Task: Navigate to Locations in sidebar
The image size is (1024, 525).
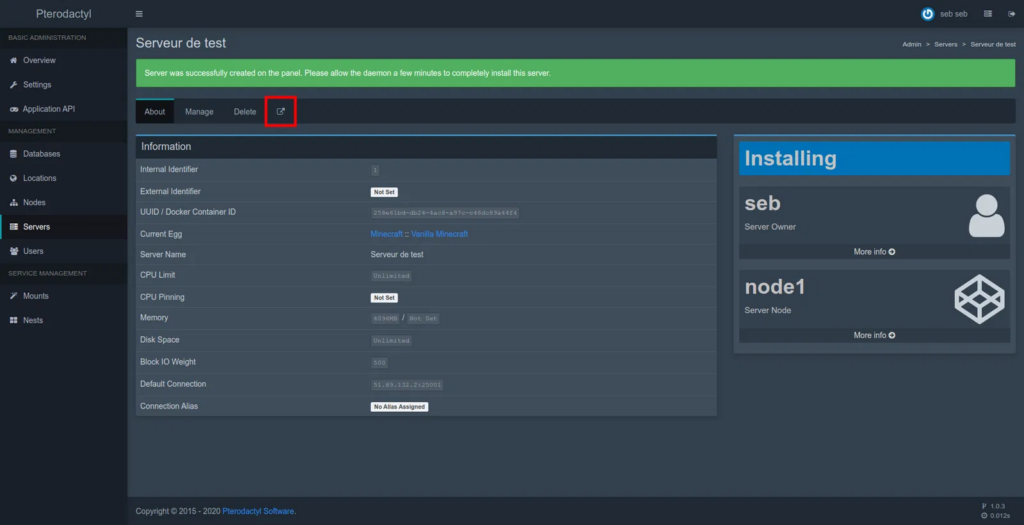Action: pos(40,178)
